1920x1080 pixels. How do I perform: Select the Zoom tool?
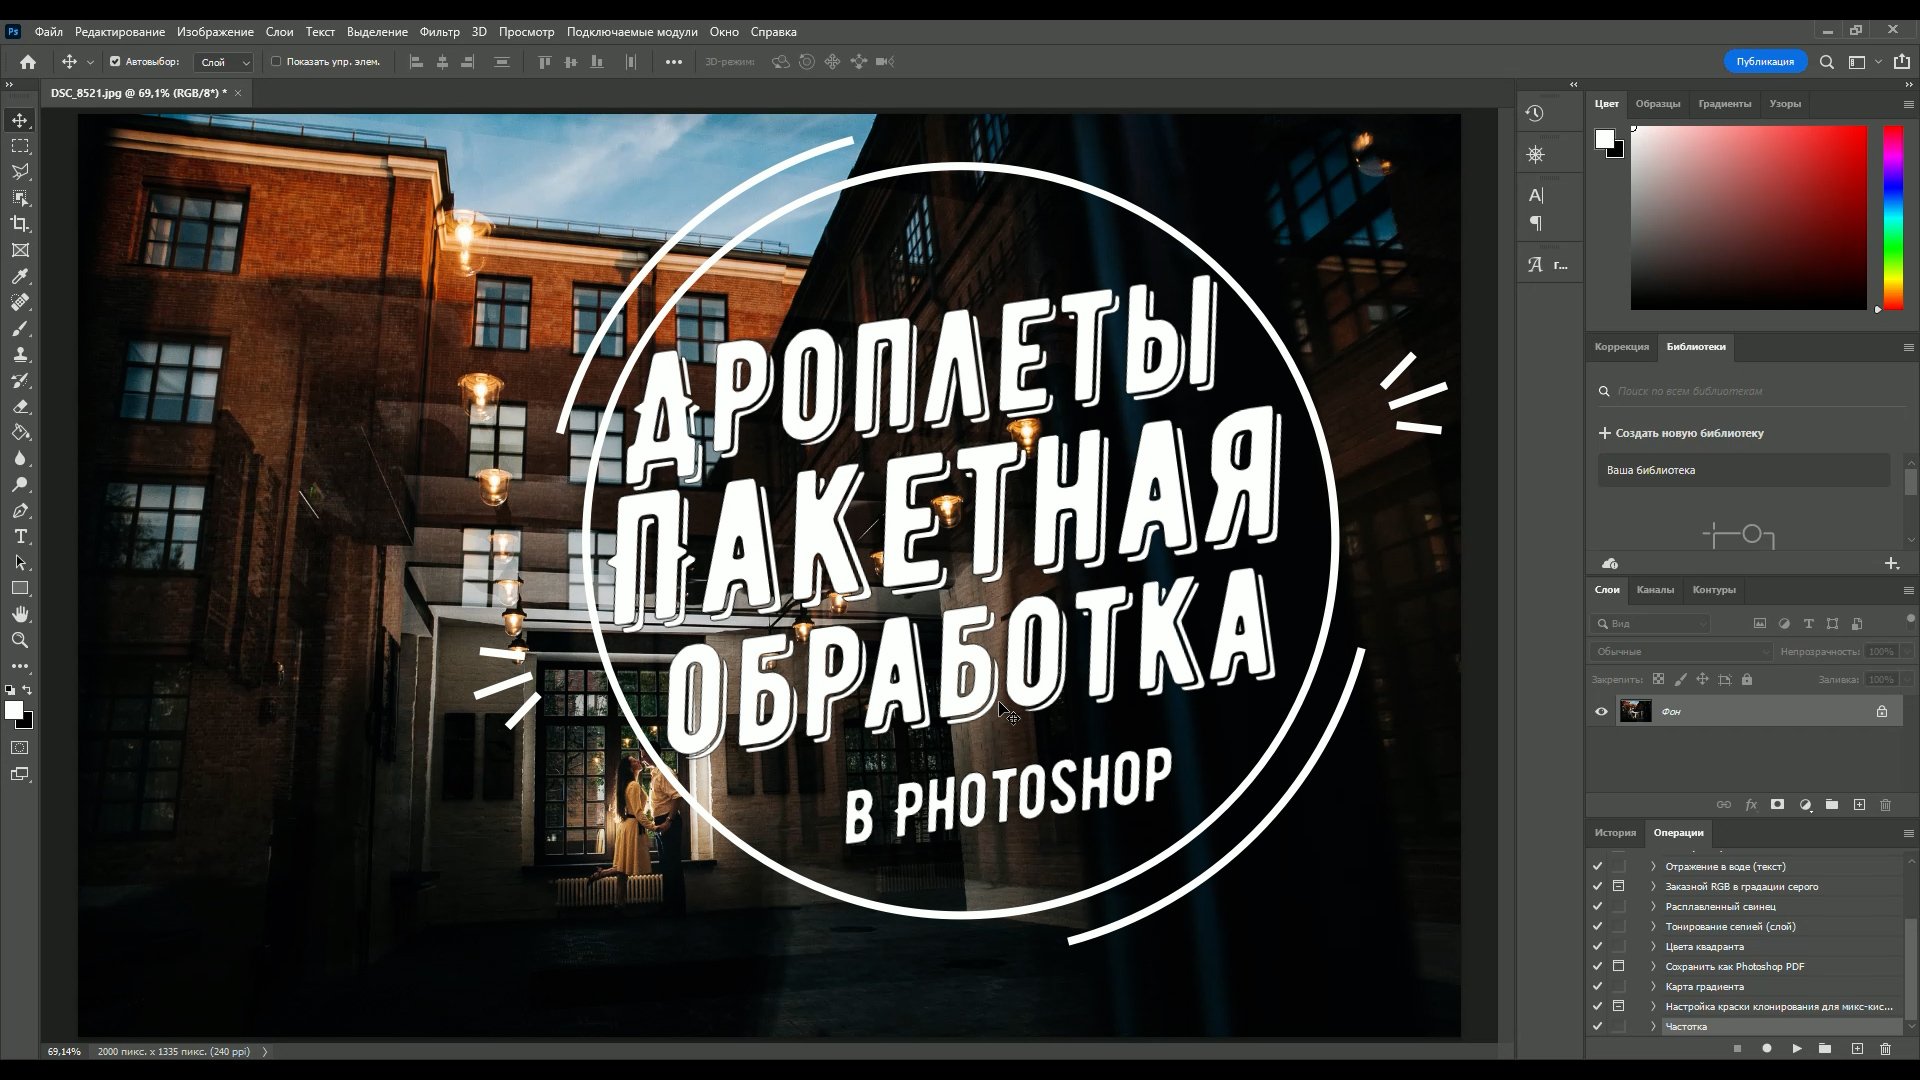[20, 640]
